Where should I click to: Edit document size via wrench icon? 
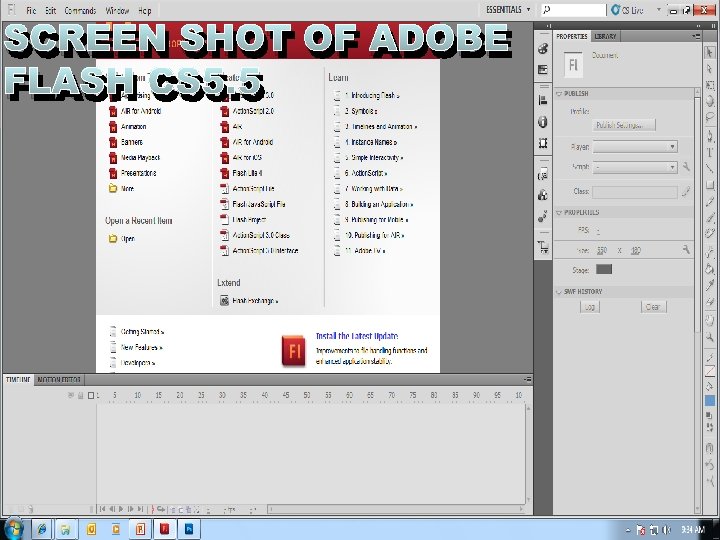click(686, 250)
